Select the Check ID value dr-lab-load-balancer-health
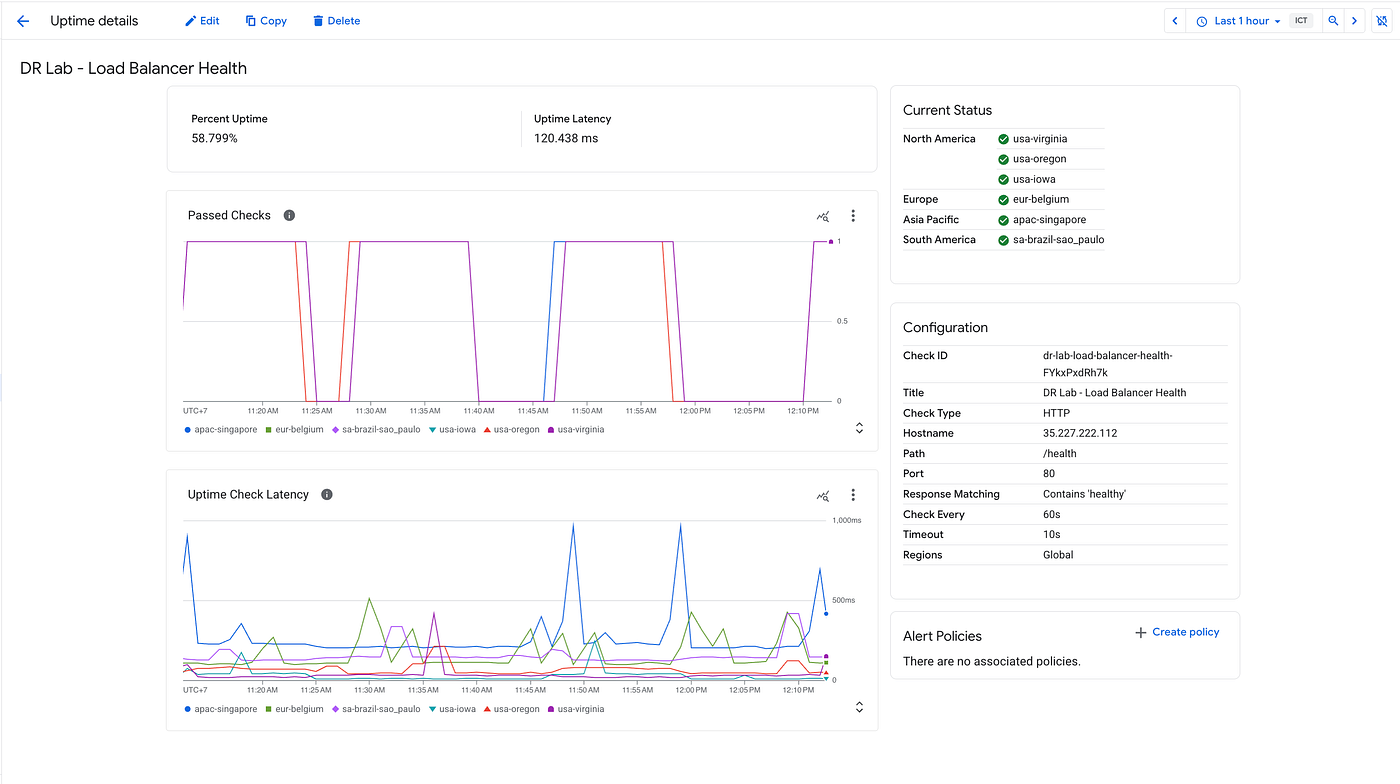Screen dimensions: 1400x784 [1107, 364]
